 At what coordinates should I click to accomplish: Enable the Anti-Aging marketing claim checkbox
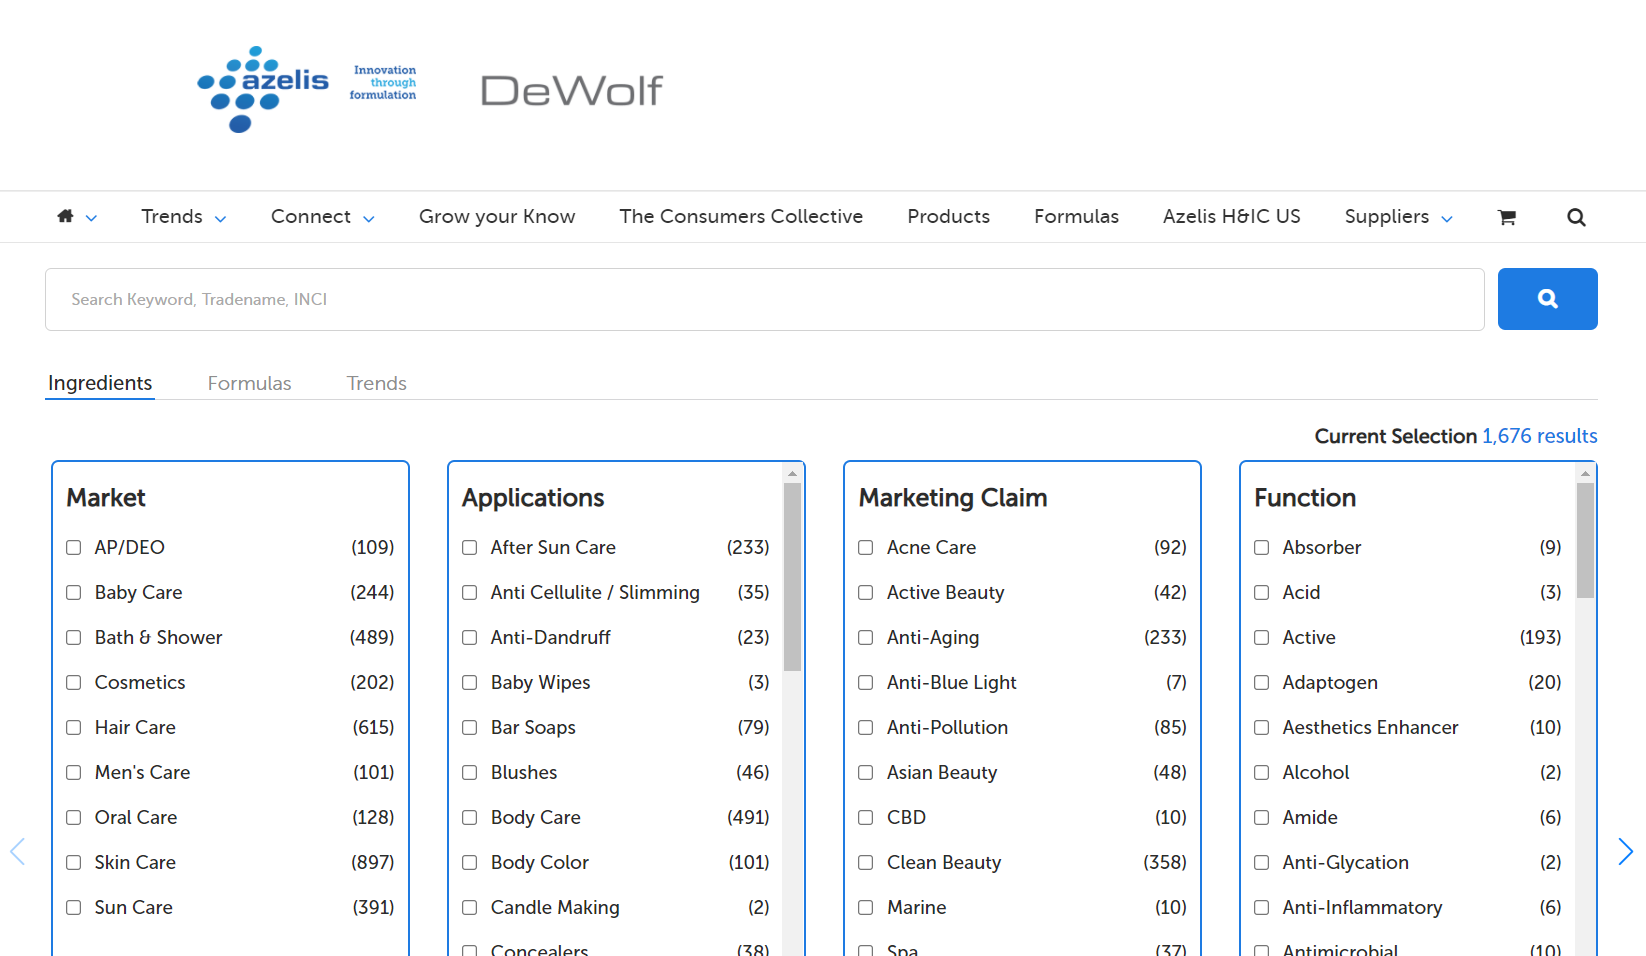click(x=866, y=638)
